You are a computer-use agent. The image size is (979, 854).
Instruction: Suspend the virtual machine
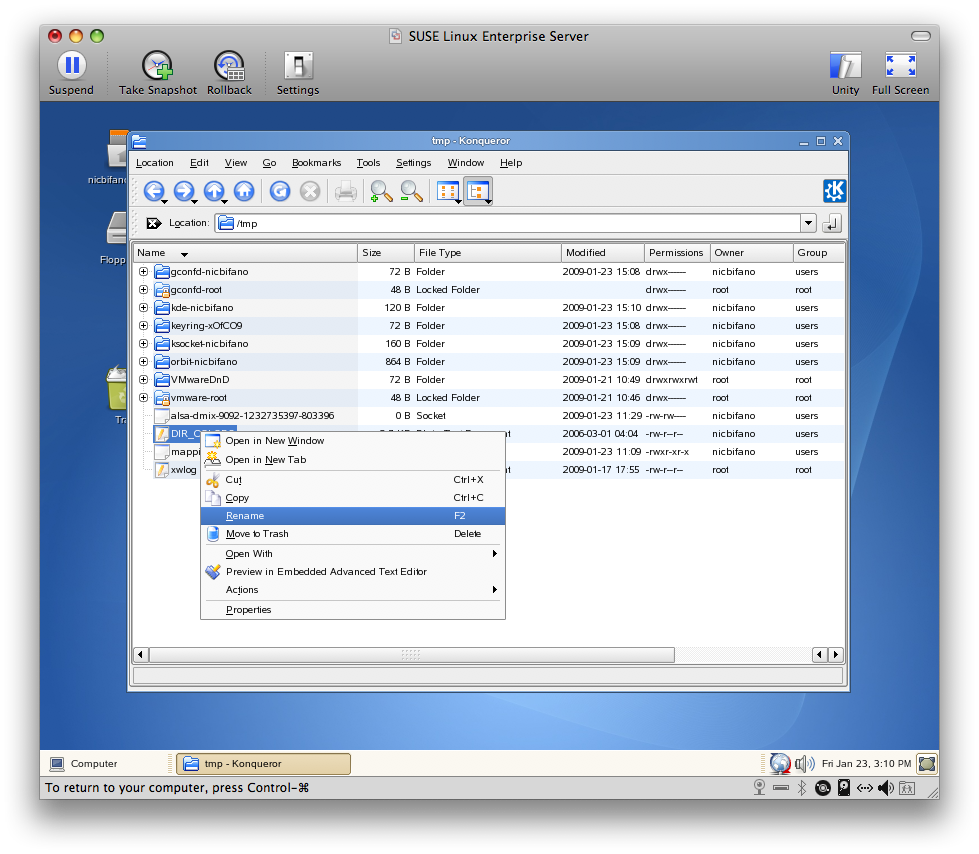coord(72,74)
